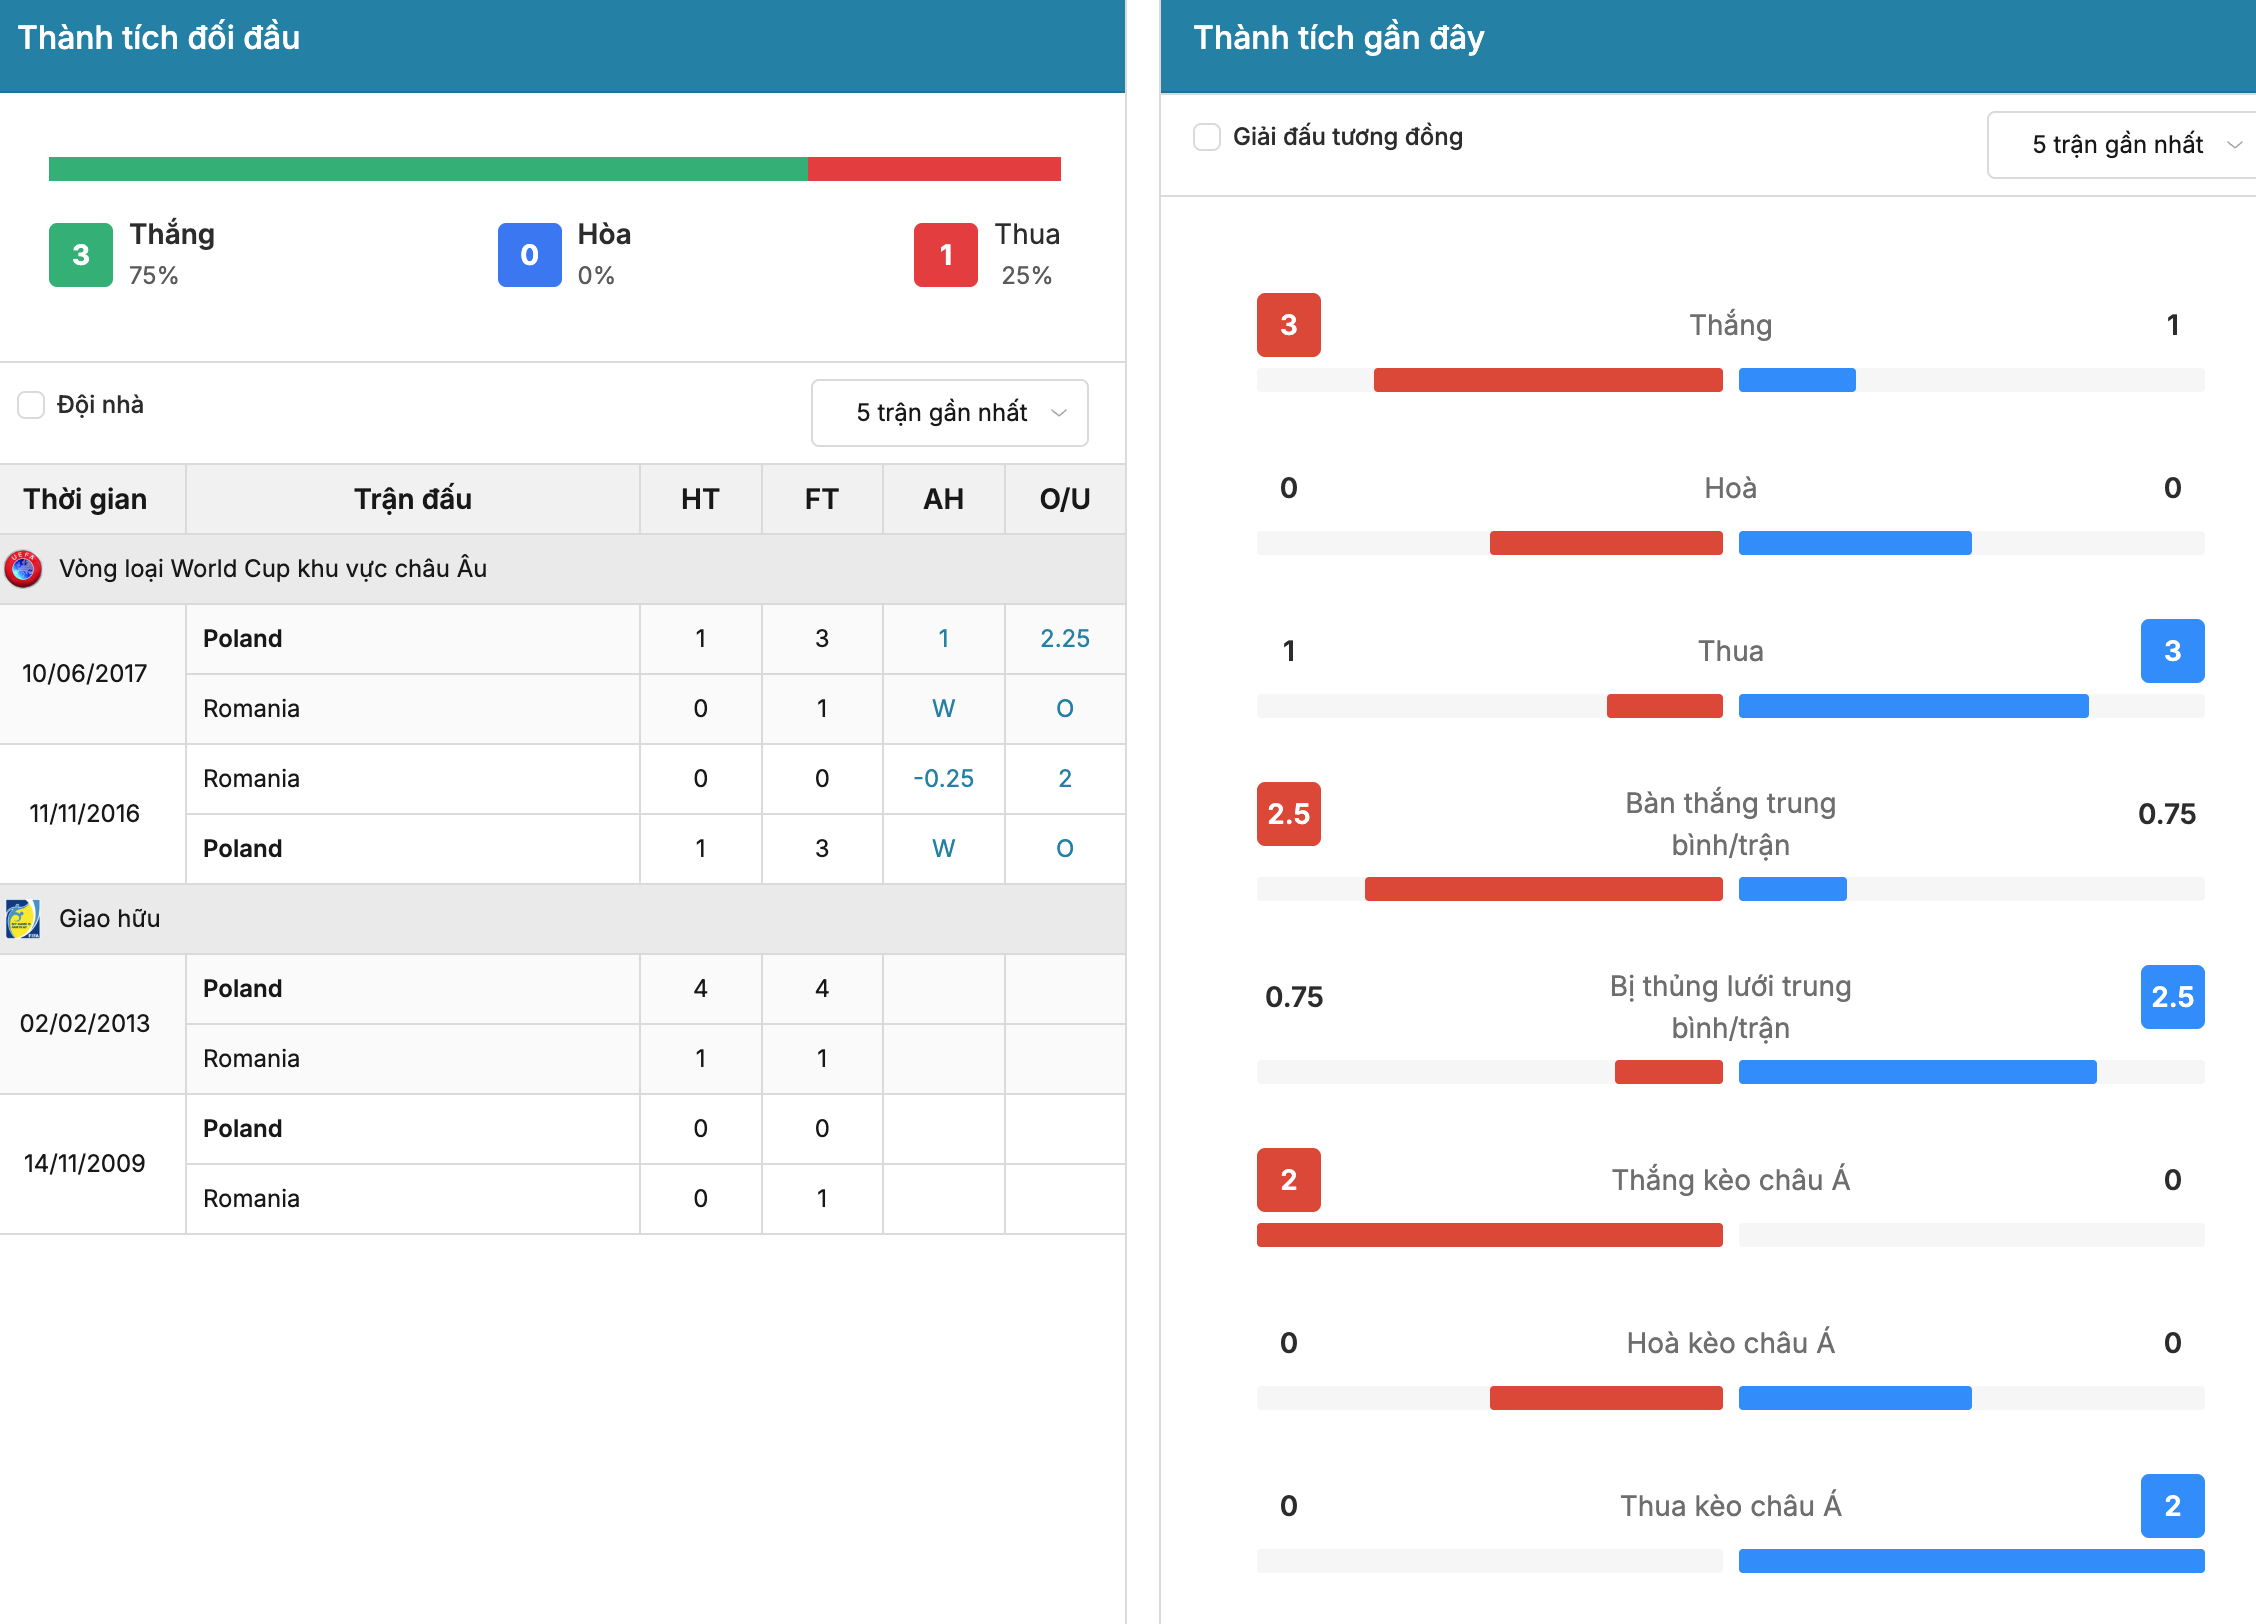The image size is (2256, 1624).
Task: Click the O/U column header
Action: (1065, 498)
